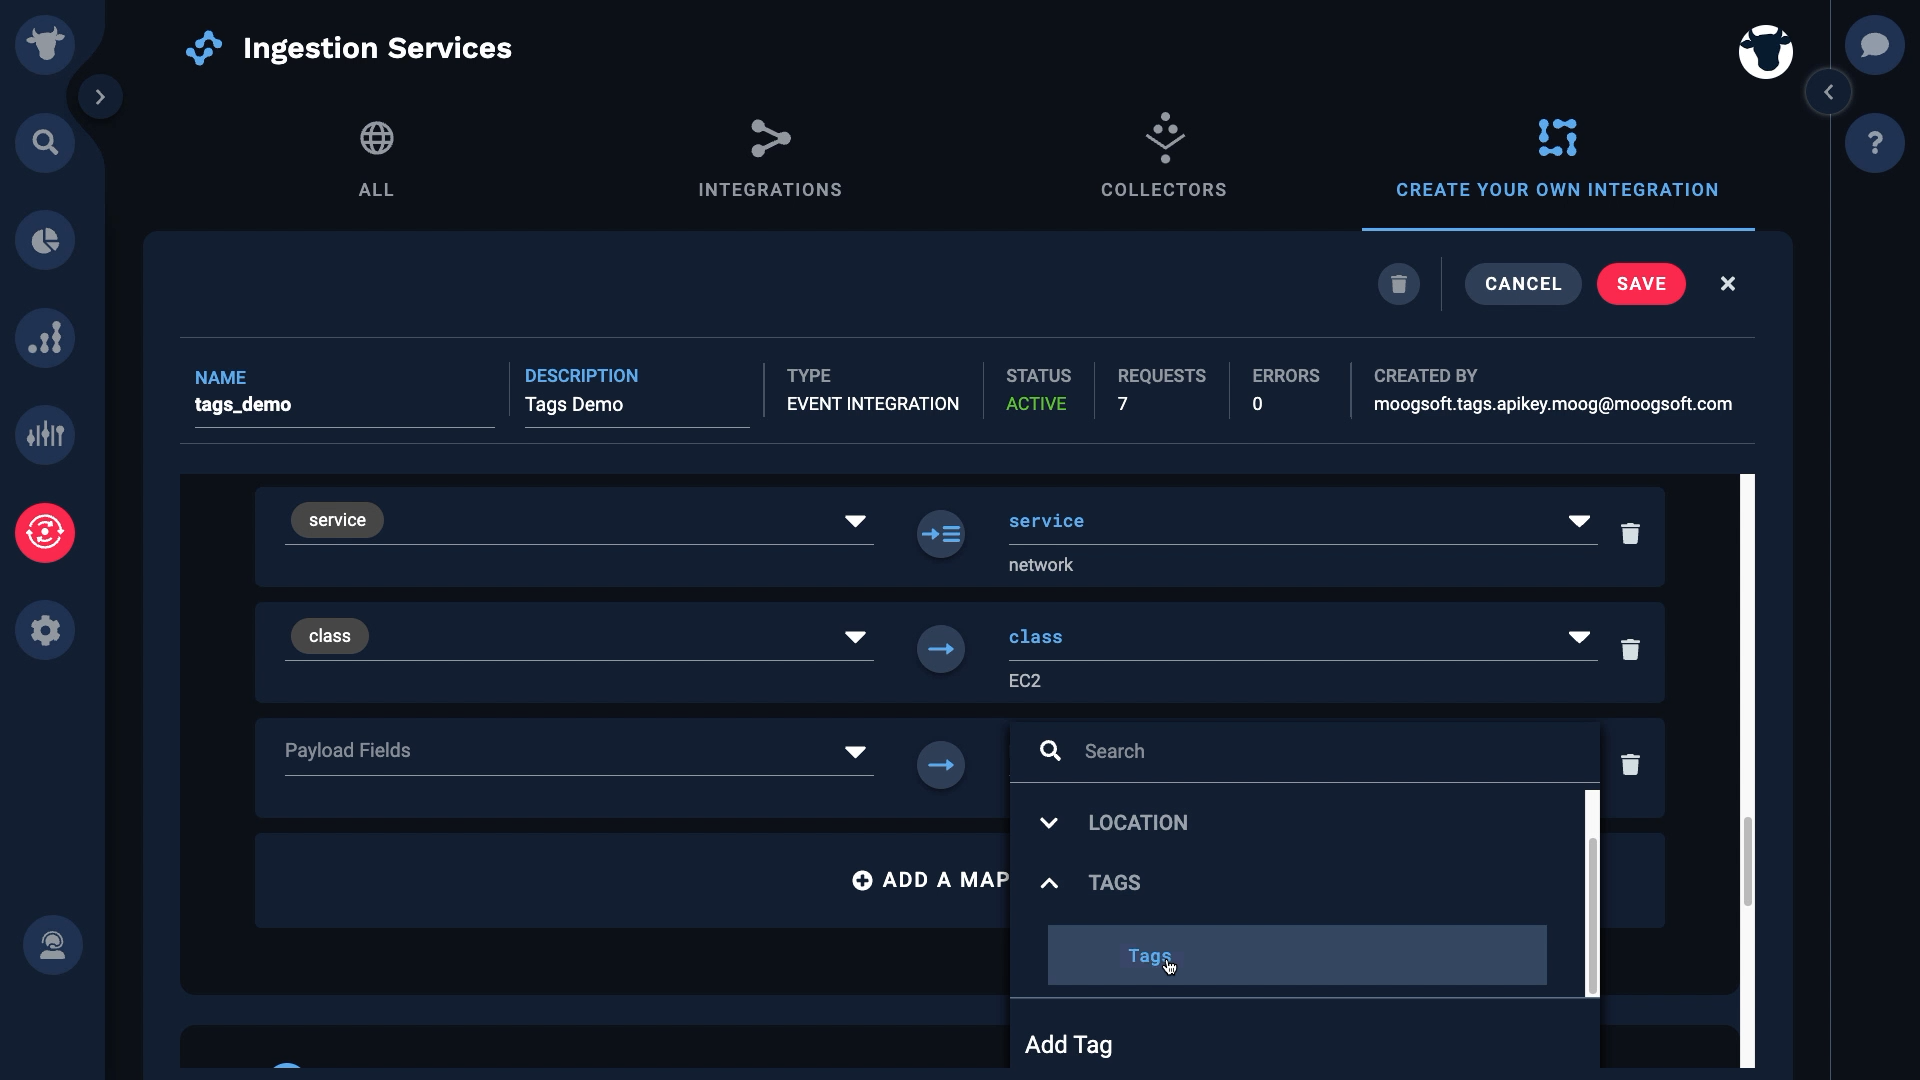Open the pie chart sidebar icon
The width and height of the screenshot is (1920, 1080).
45,240
